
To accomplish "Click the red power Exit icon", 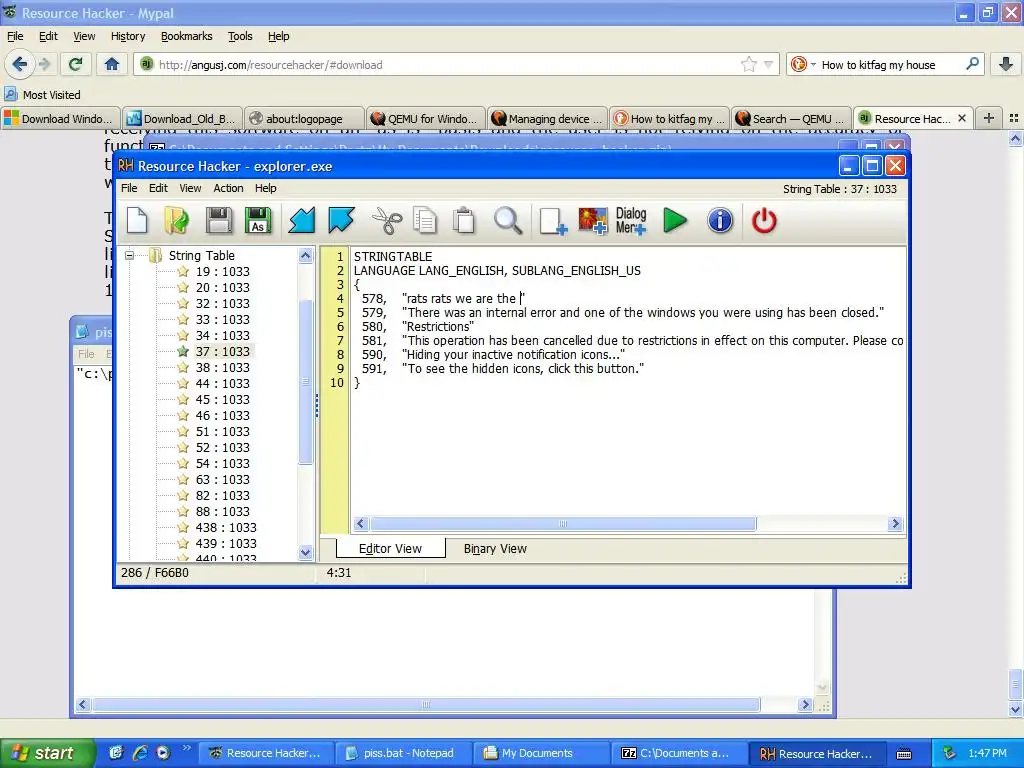I will (x=764, y=221).
